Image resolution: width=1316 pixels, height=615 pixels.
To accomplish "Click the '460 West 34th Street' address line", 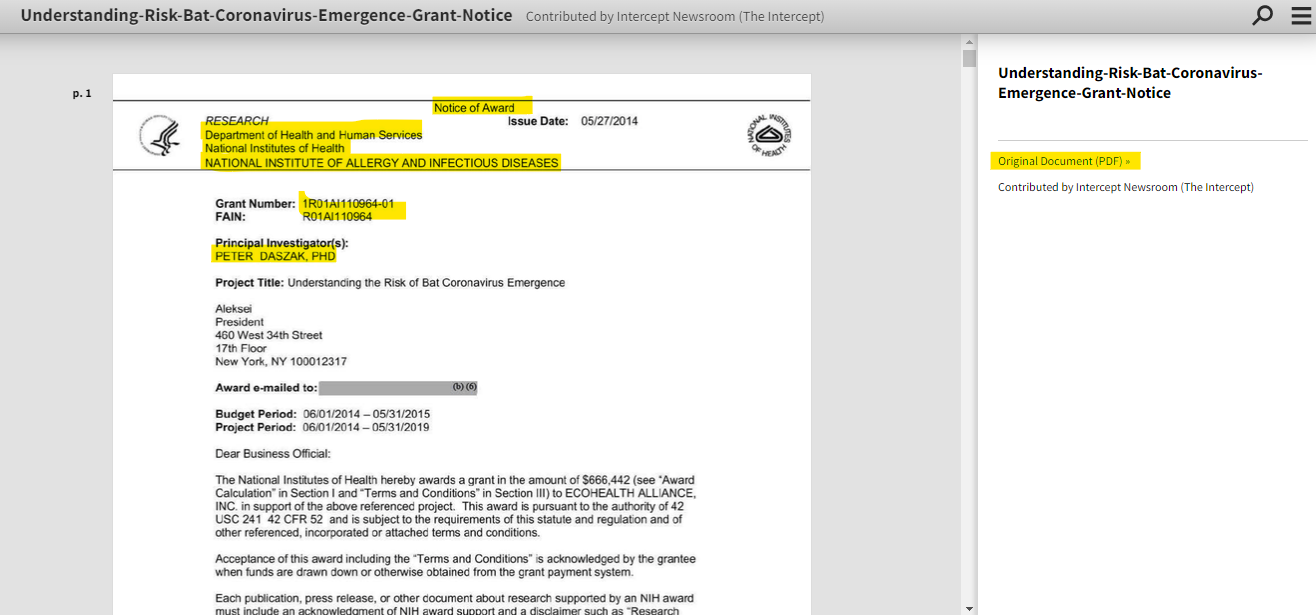I will click(269, 335).
